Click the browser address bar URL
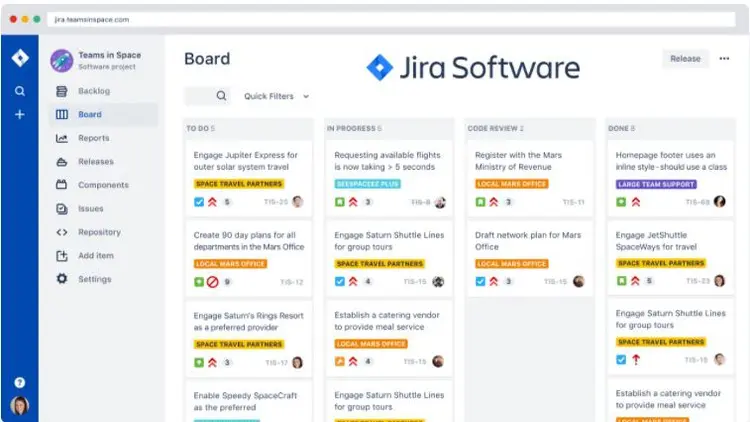750x422 pixels. point(91,20)
